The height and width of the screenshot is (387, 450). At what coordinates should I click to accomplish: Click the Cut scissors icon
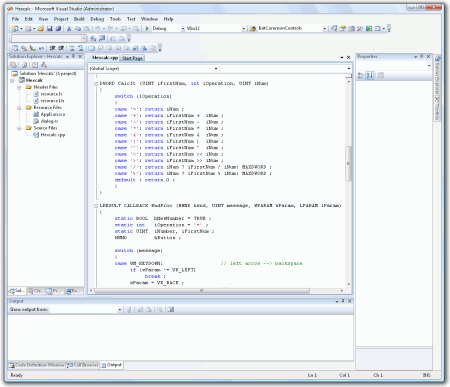[69, 29]
